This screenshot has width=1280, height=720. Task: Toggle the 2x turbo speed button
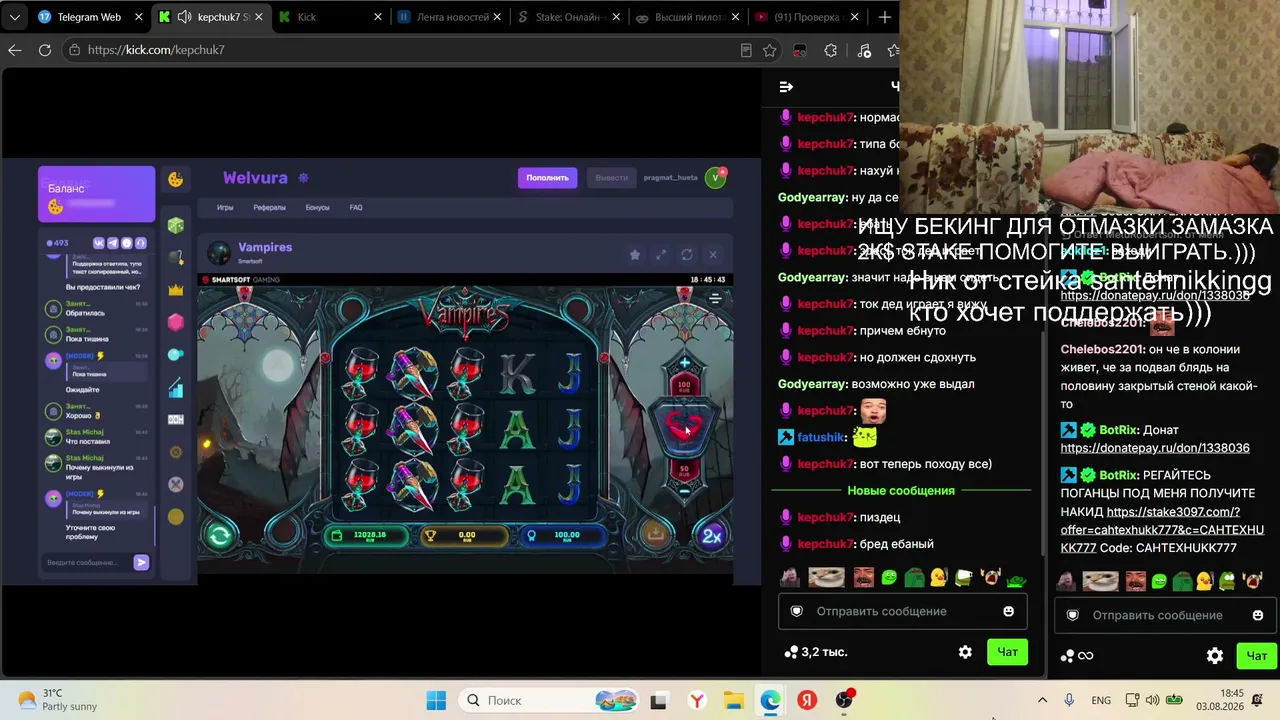pyautogui.click(x=712, y=535)
